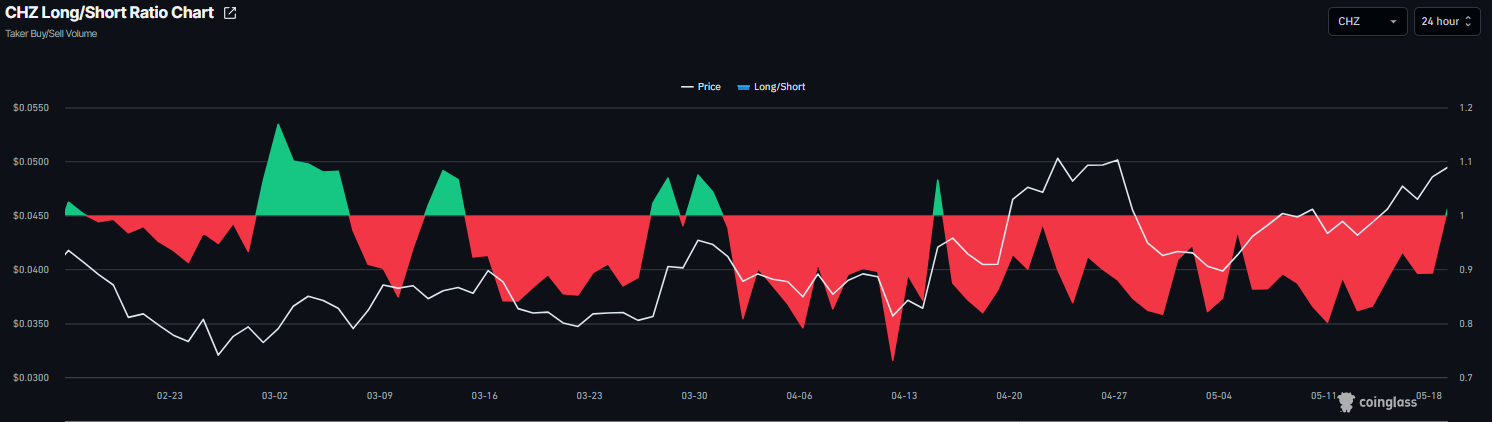The image size is (1492, 422).
Task: Click the 05-04 date label
Action: (1220, 396)
